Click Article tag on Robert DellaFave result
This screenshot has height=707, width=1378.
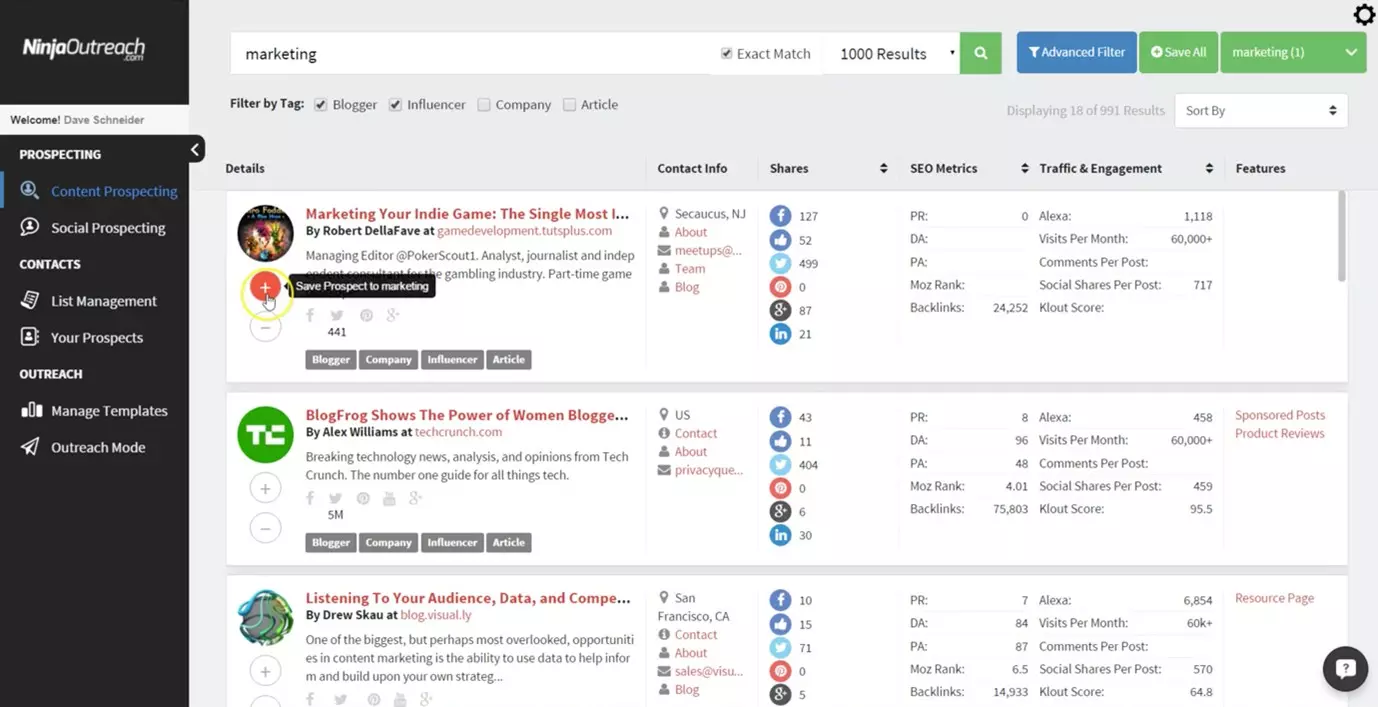click(508, 360)
